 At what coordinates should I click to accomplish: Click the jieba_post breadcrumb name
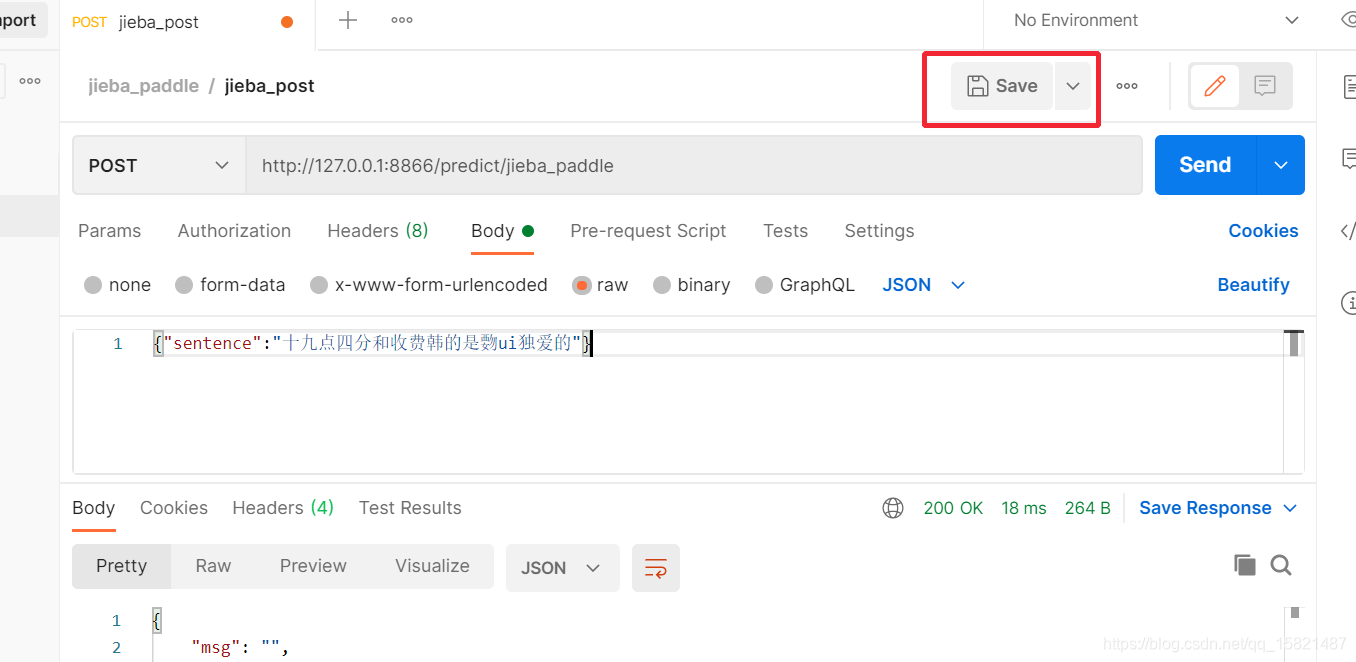pyautogui.click(x=270, y=86)
